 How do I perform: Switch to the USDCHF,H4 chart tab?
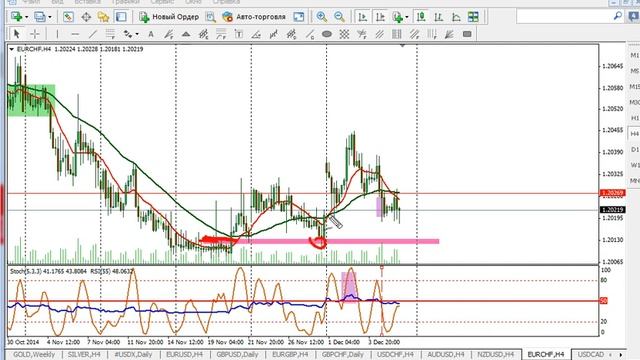[395, 354]
